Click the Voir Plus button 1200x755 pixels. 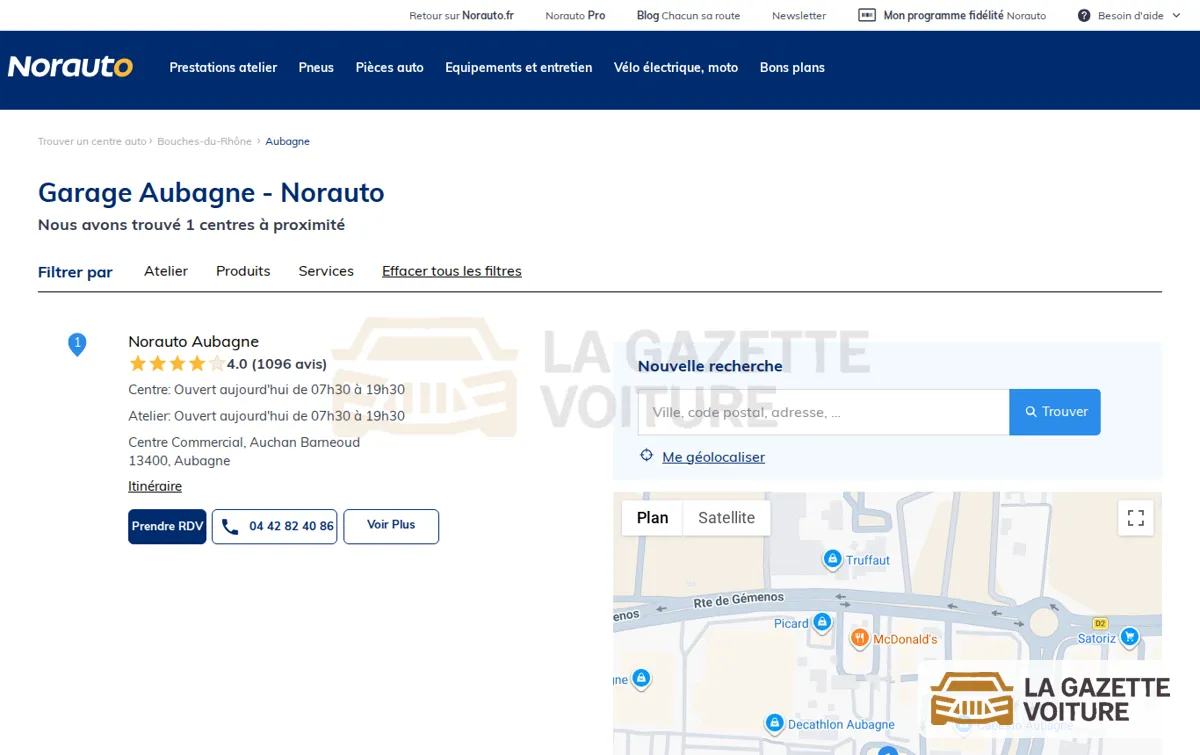(391, 526)
